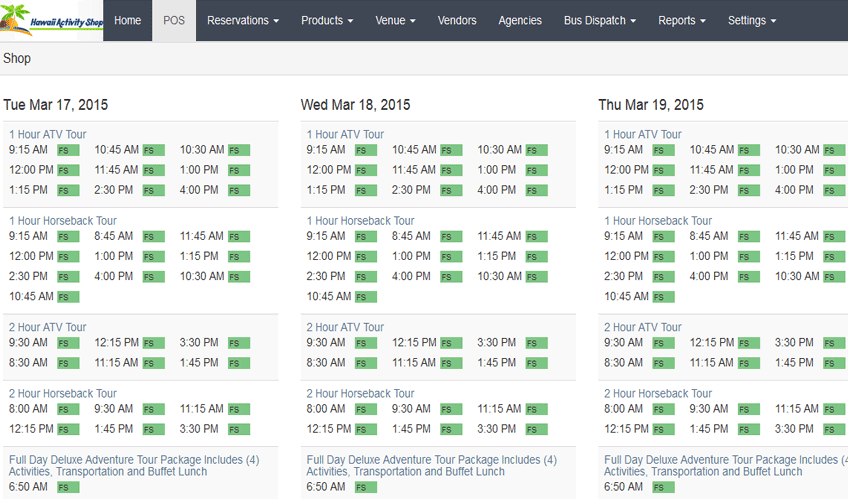Click FS badge for Wednesday 1 Hour Horseback 4:00 PM
Viewport: 848px width, 499px height.
tap(452, 277)
